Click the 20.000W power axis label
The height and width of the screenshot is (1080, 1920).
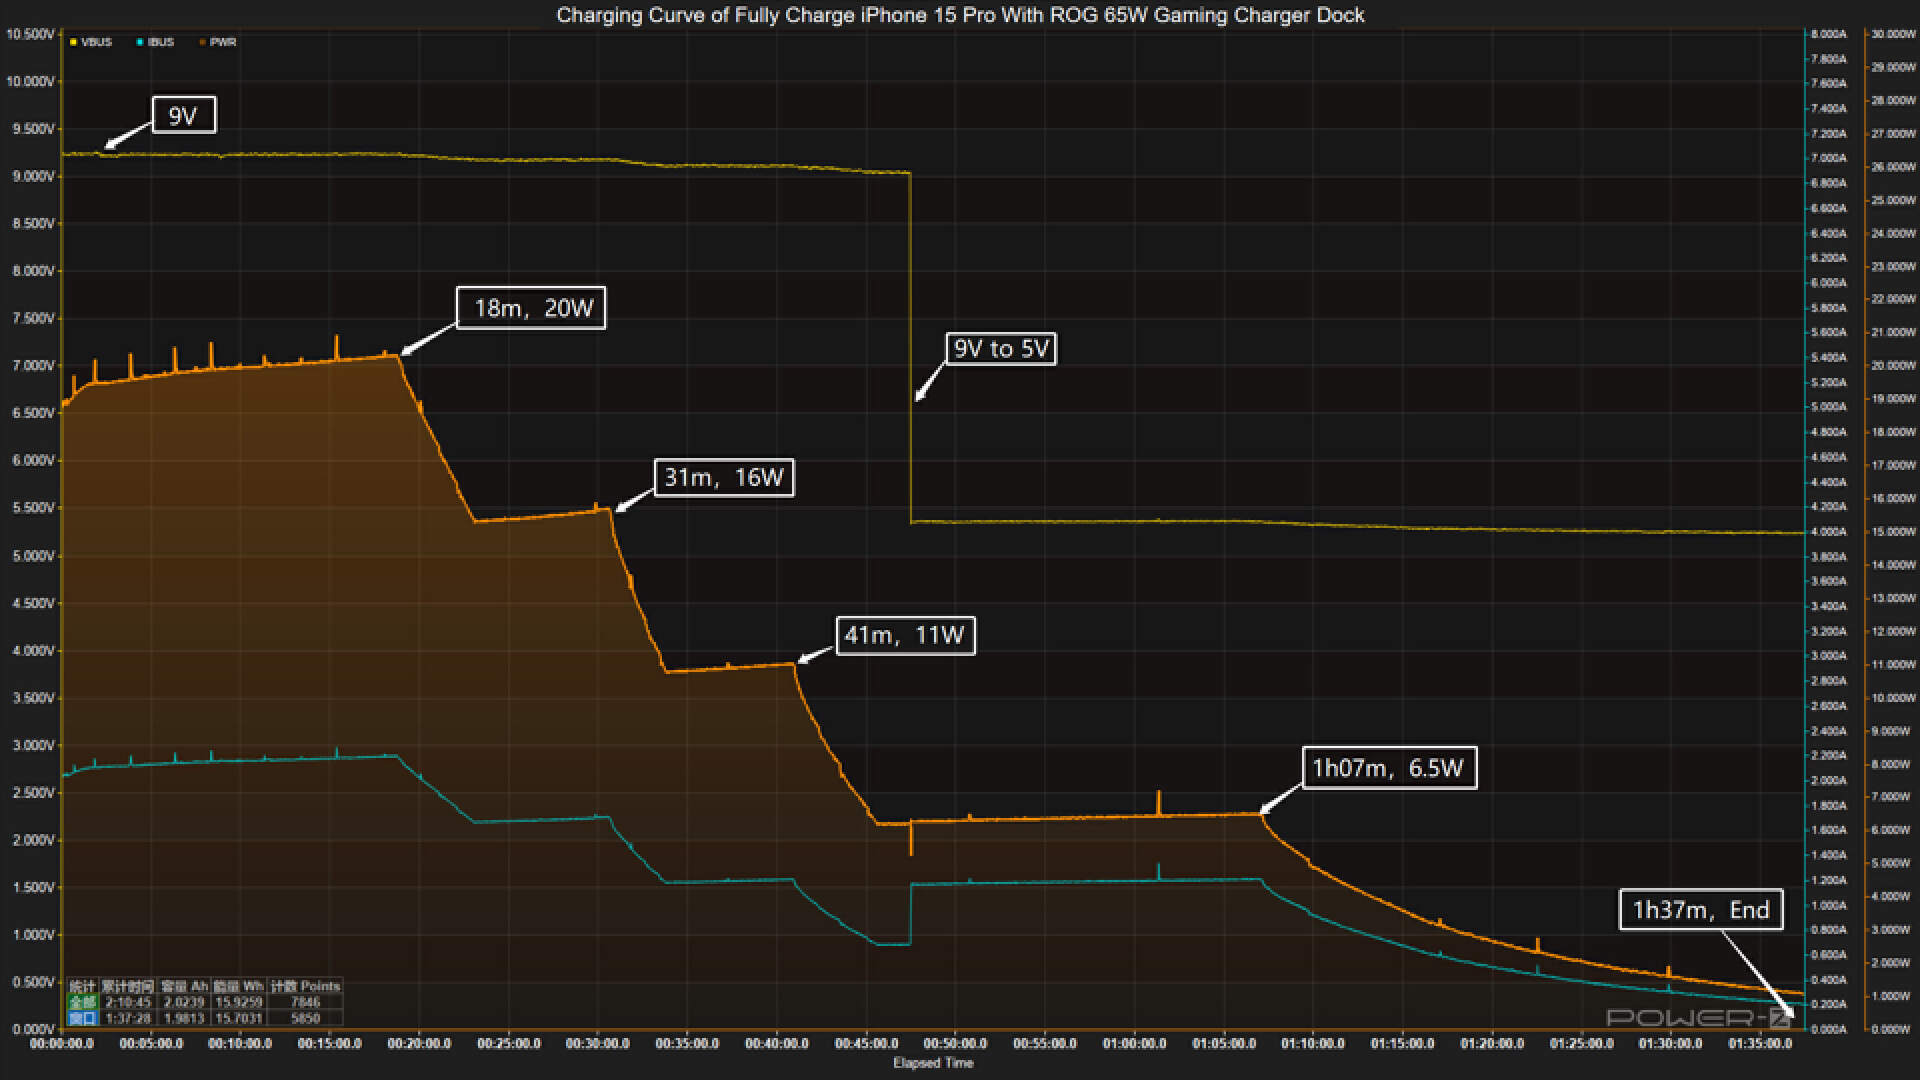tap(1892, 366)
